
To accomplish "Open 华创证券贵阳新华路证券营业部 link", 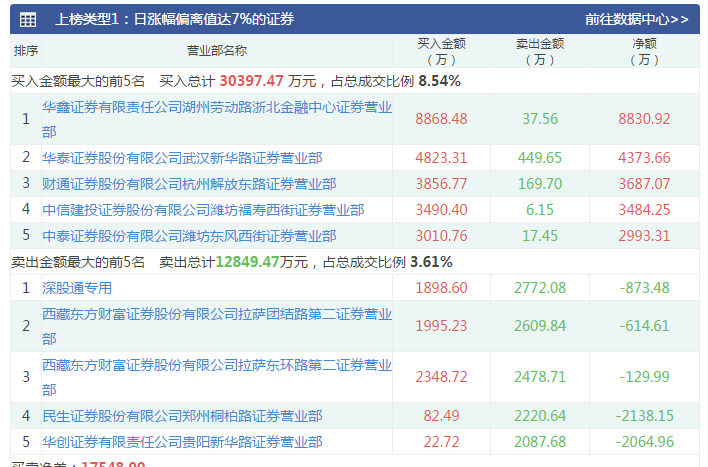I will 182,442.
